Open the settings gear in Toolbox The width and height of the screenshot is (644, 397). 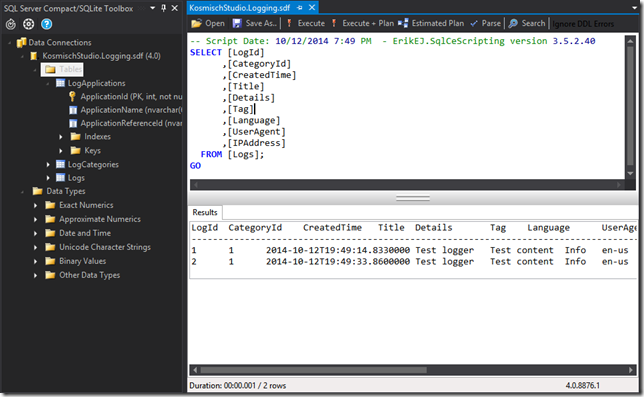point(28,24)
